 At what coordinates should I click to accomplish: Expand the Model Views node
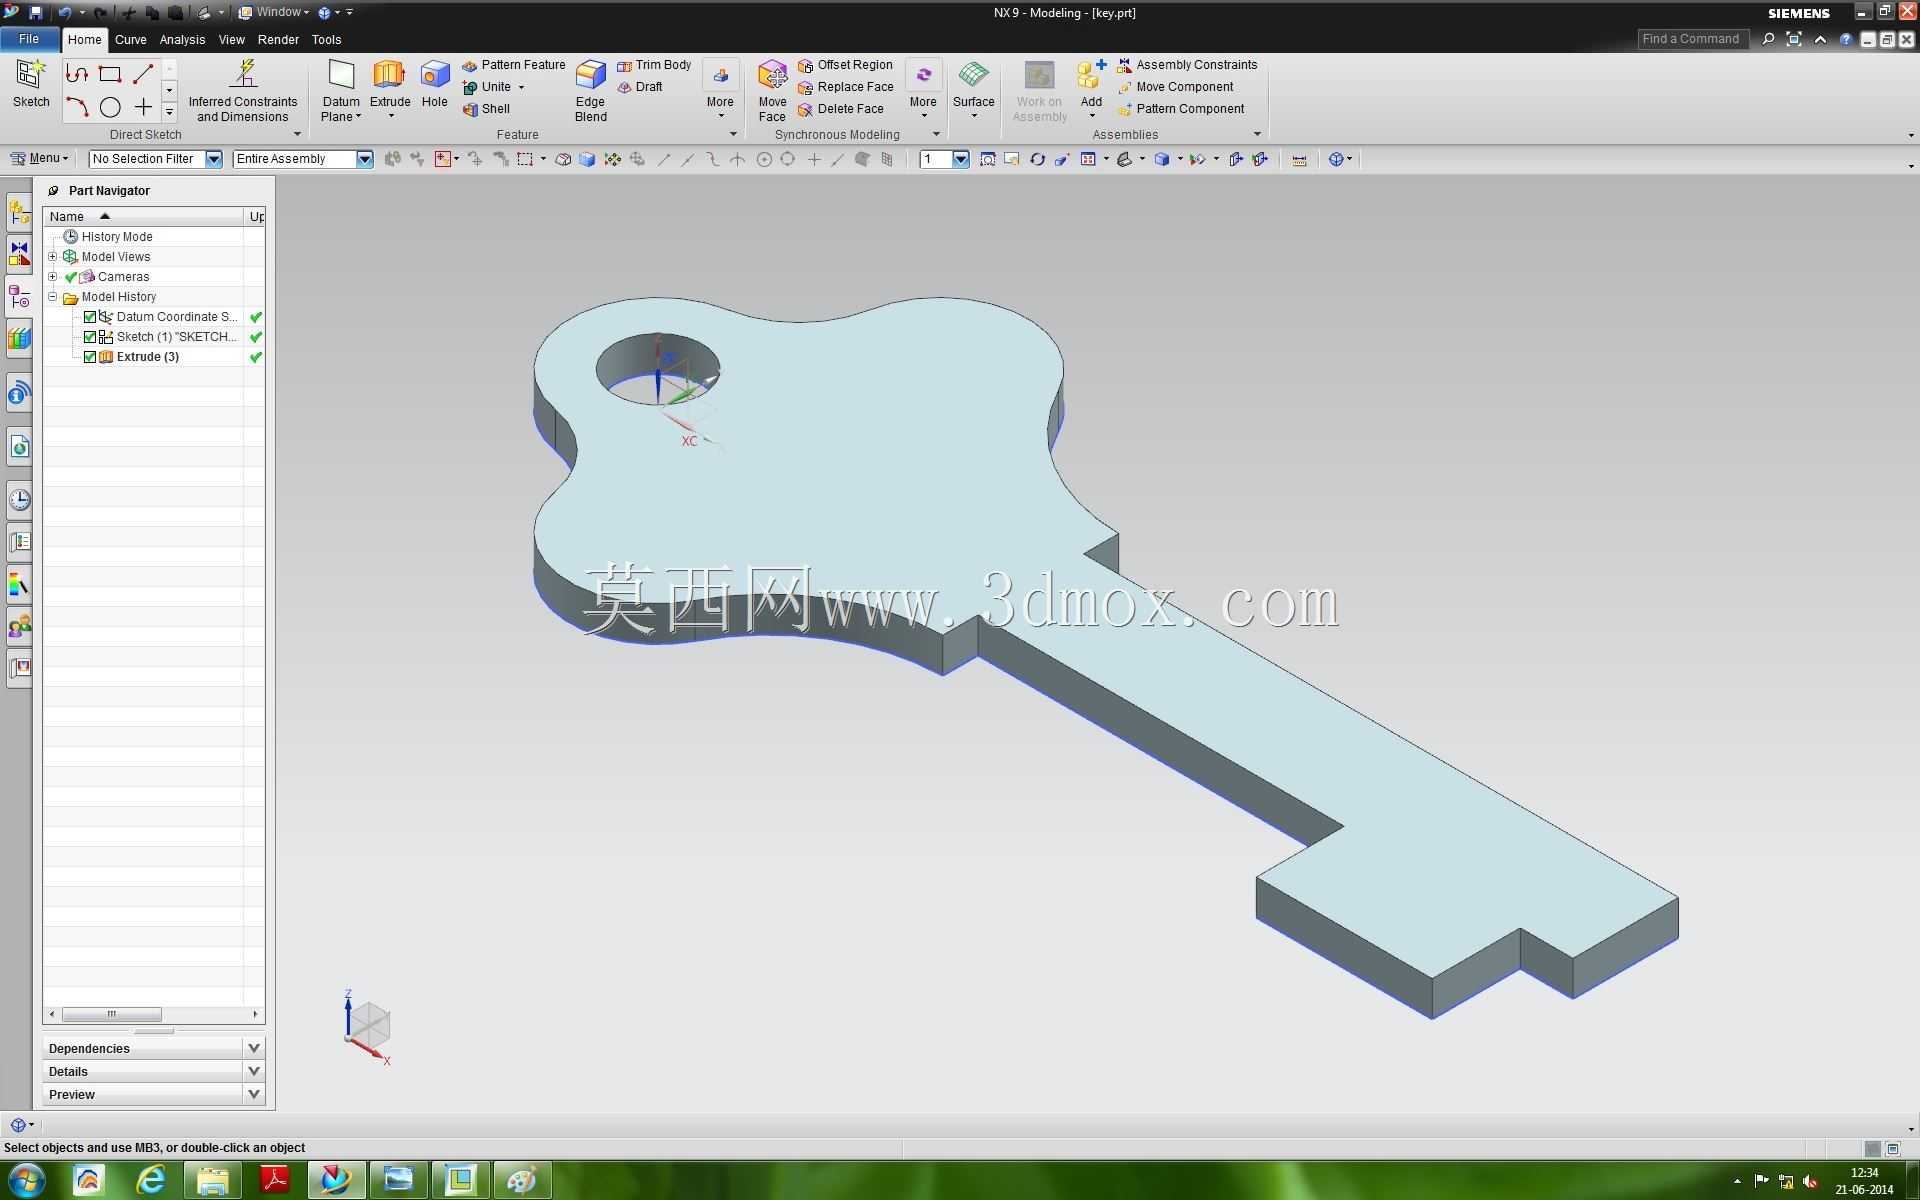point(53,257)
